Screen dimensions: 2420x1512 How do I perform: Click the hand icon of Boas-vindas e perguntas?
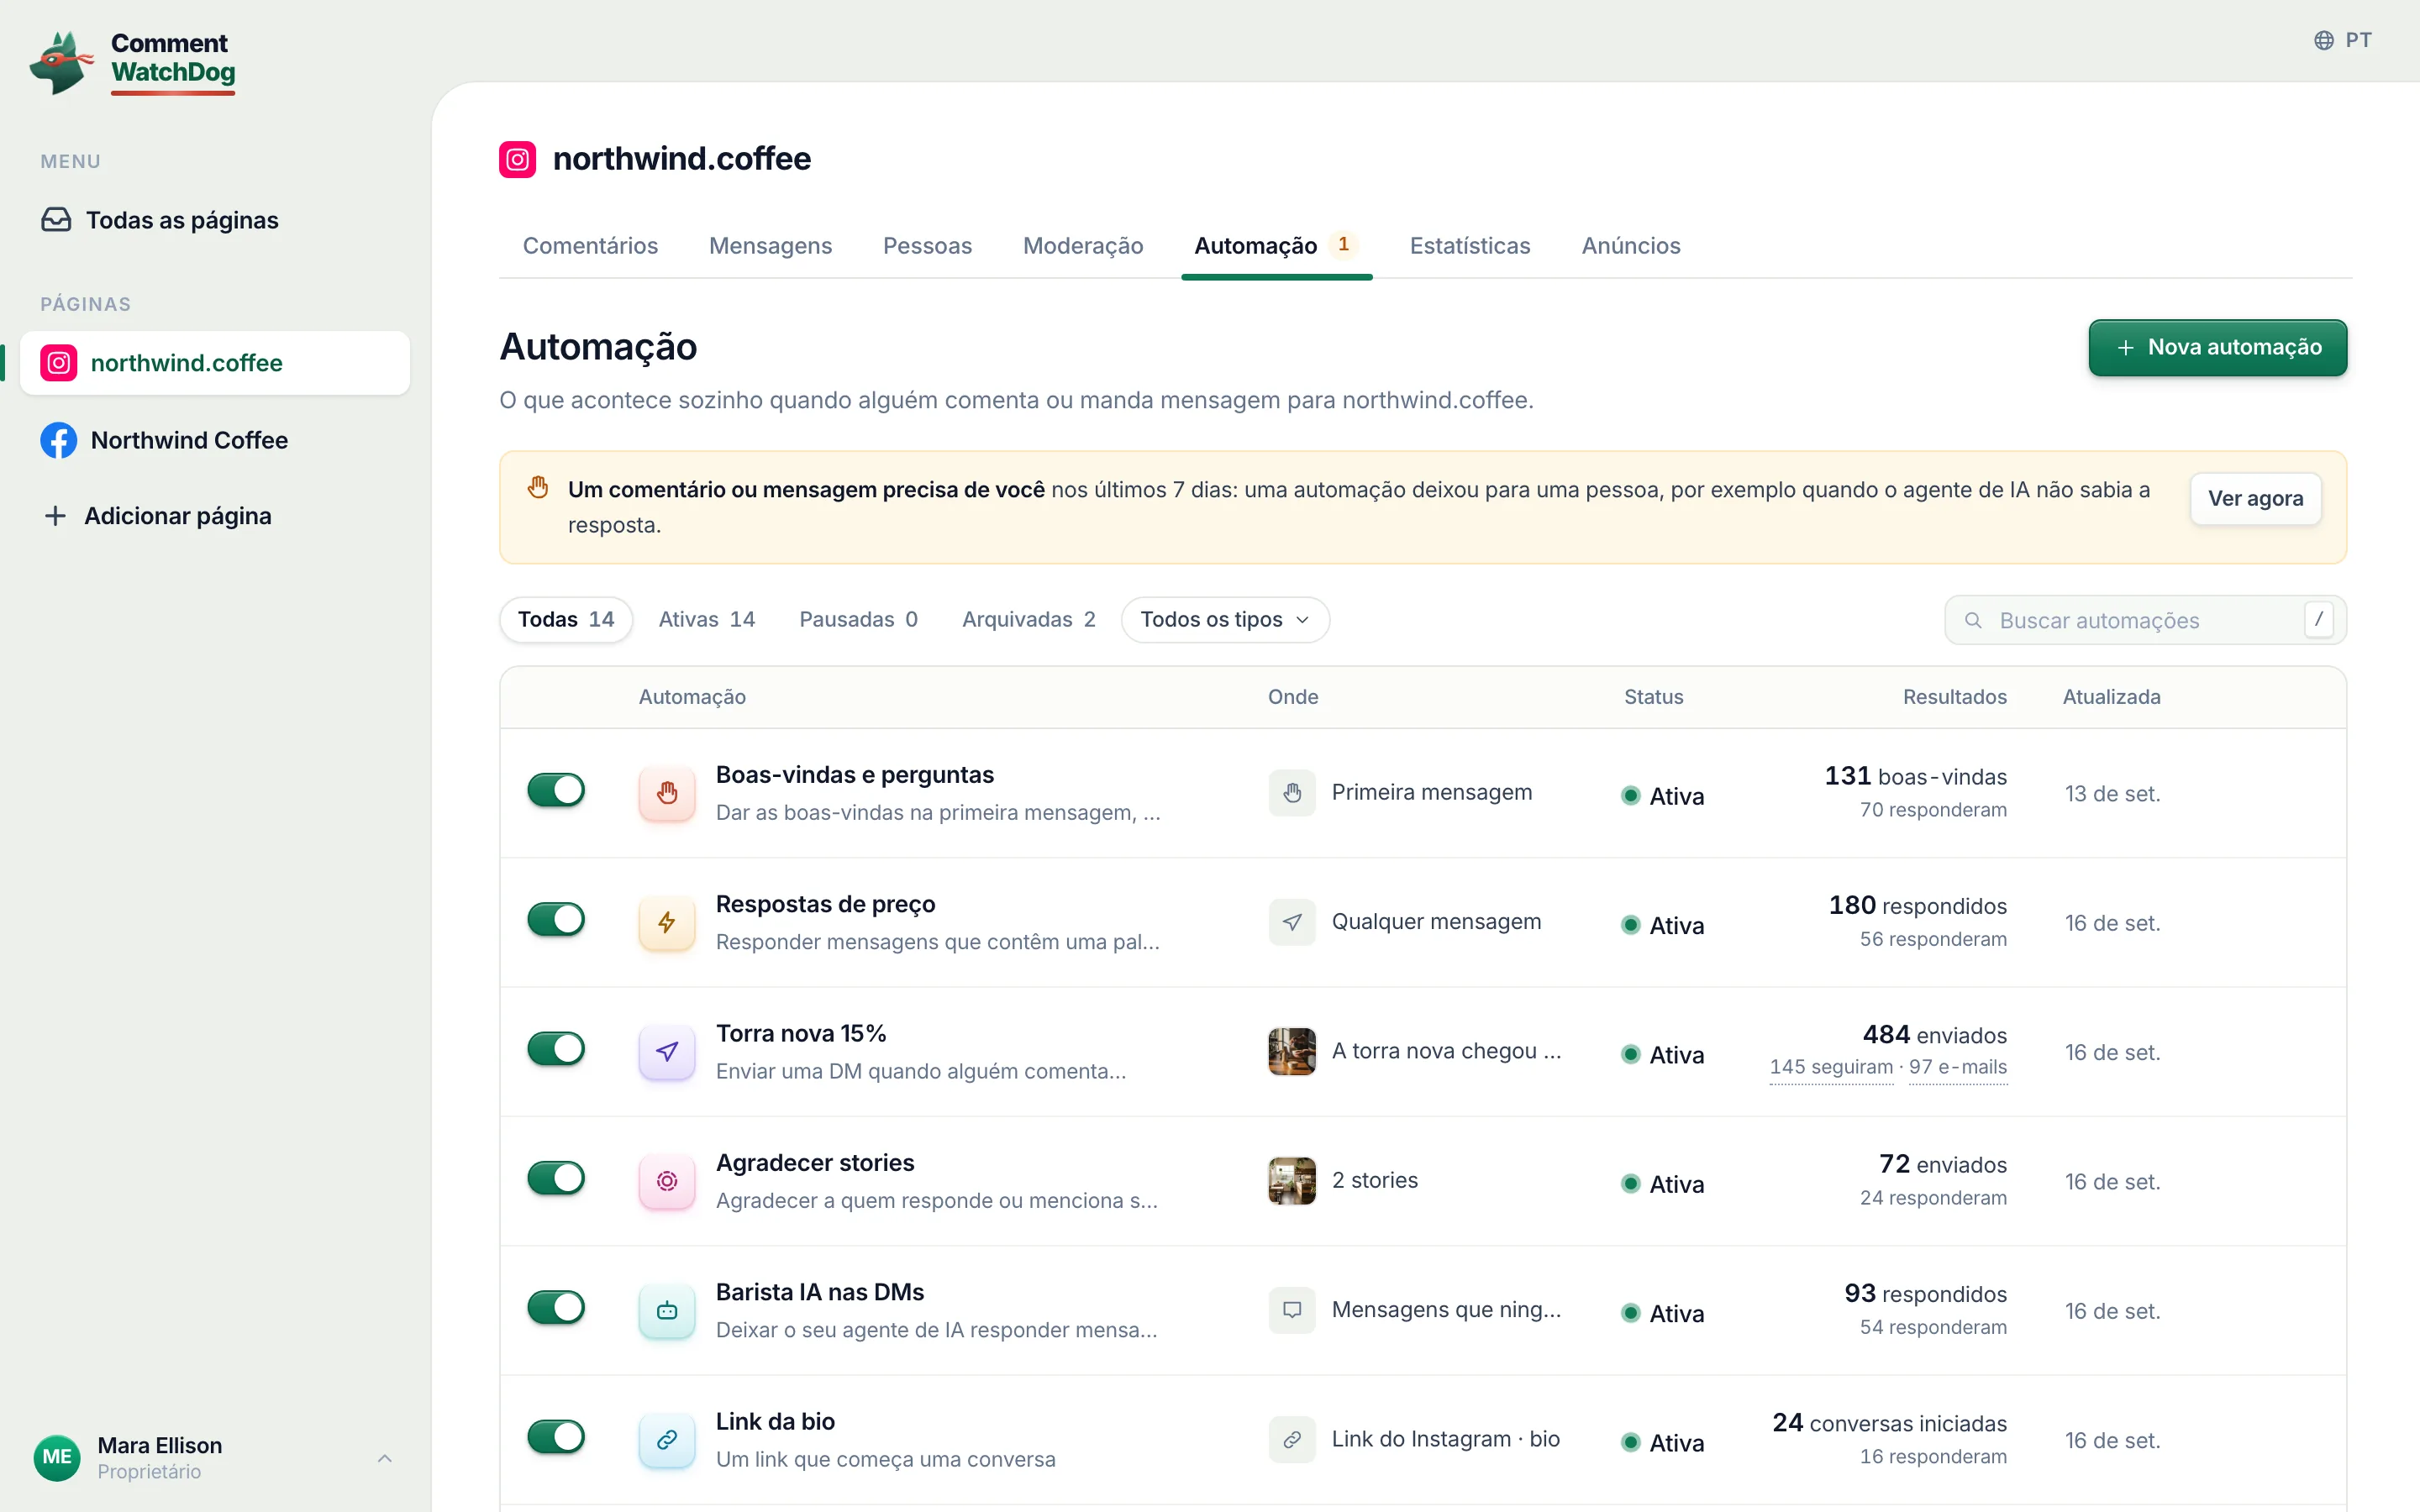tap(667, 793)
